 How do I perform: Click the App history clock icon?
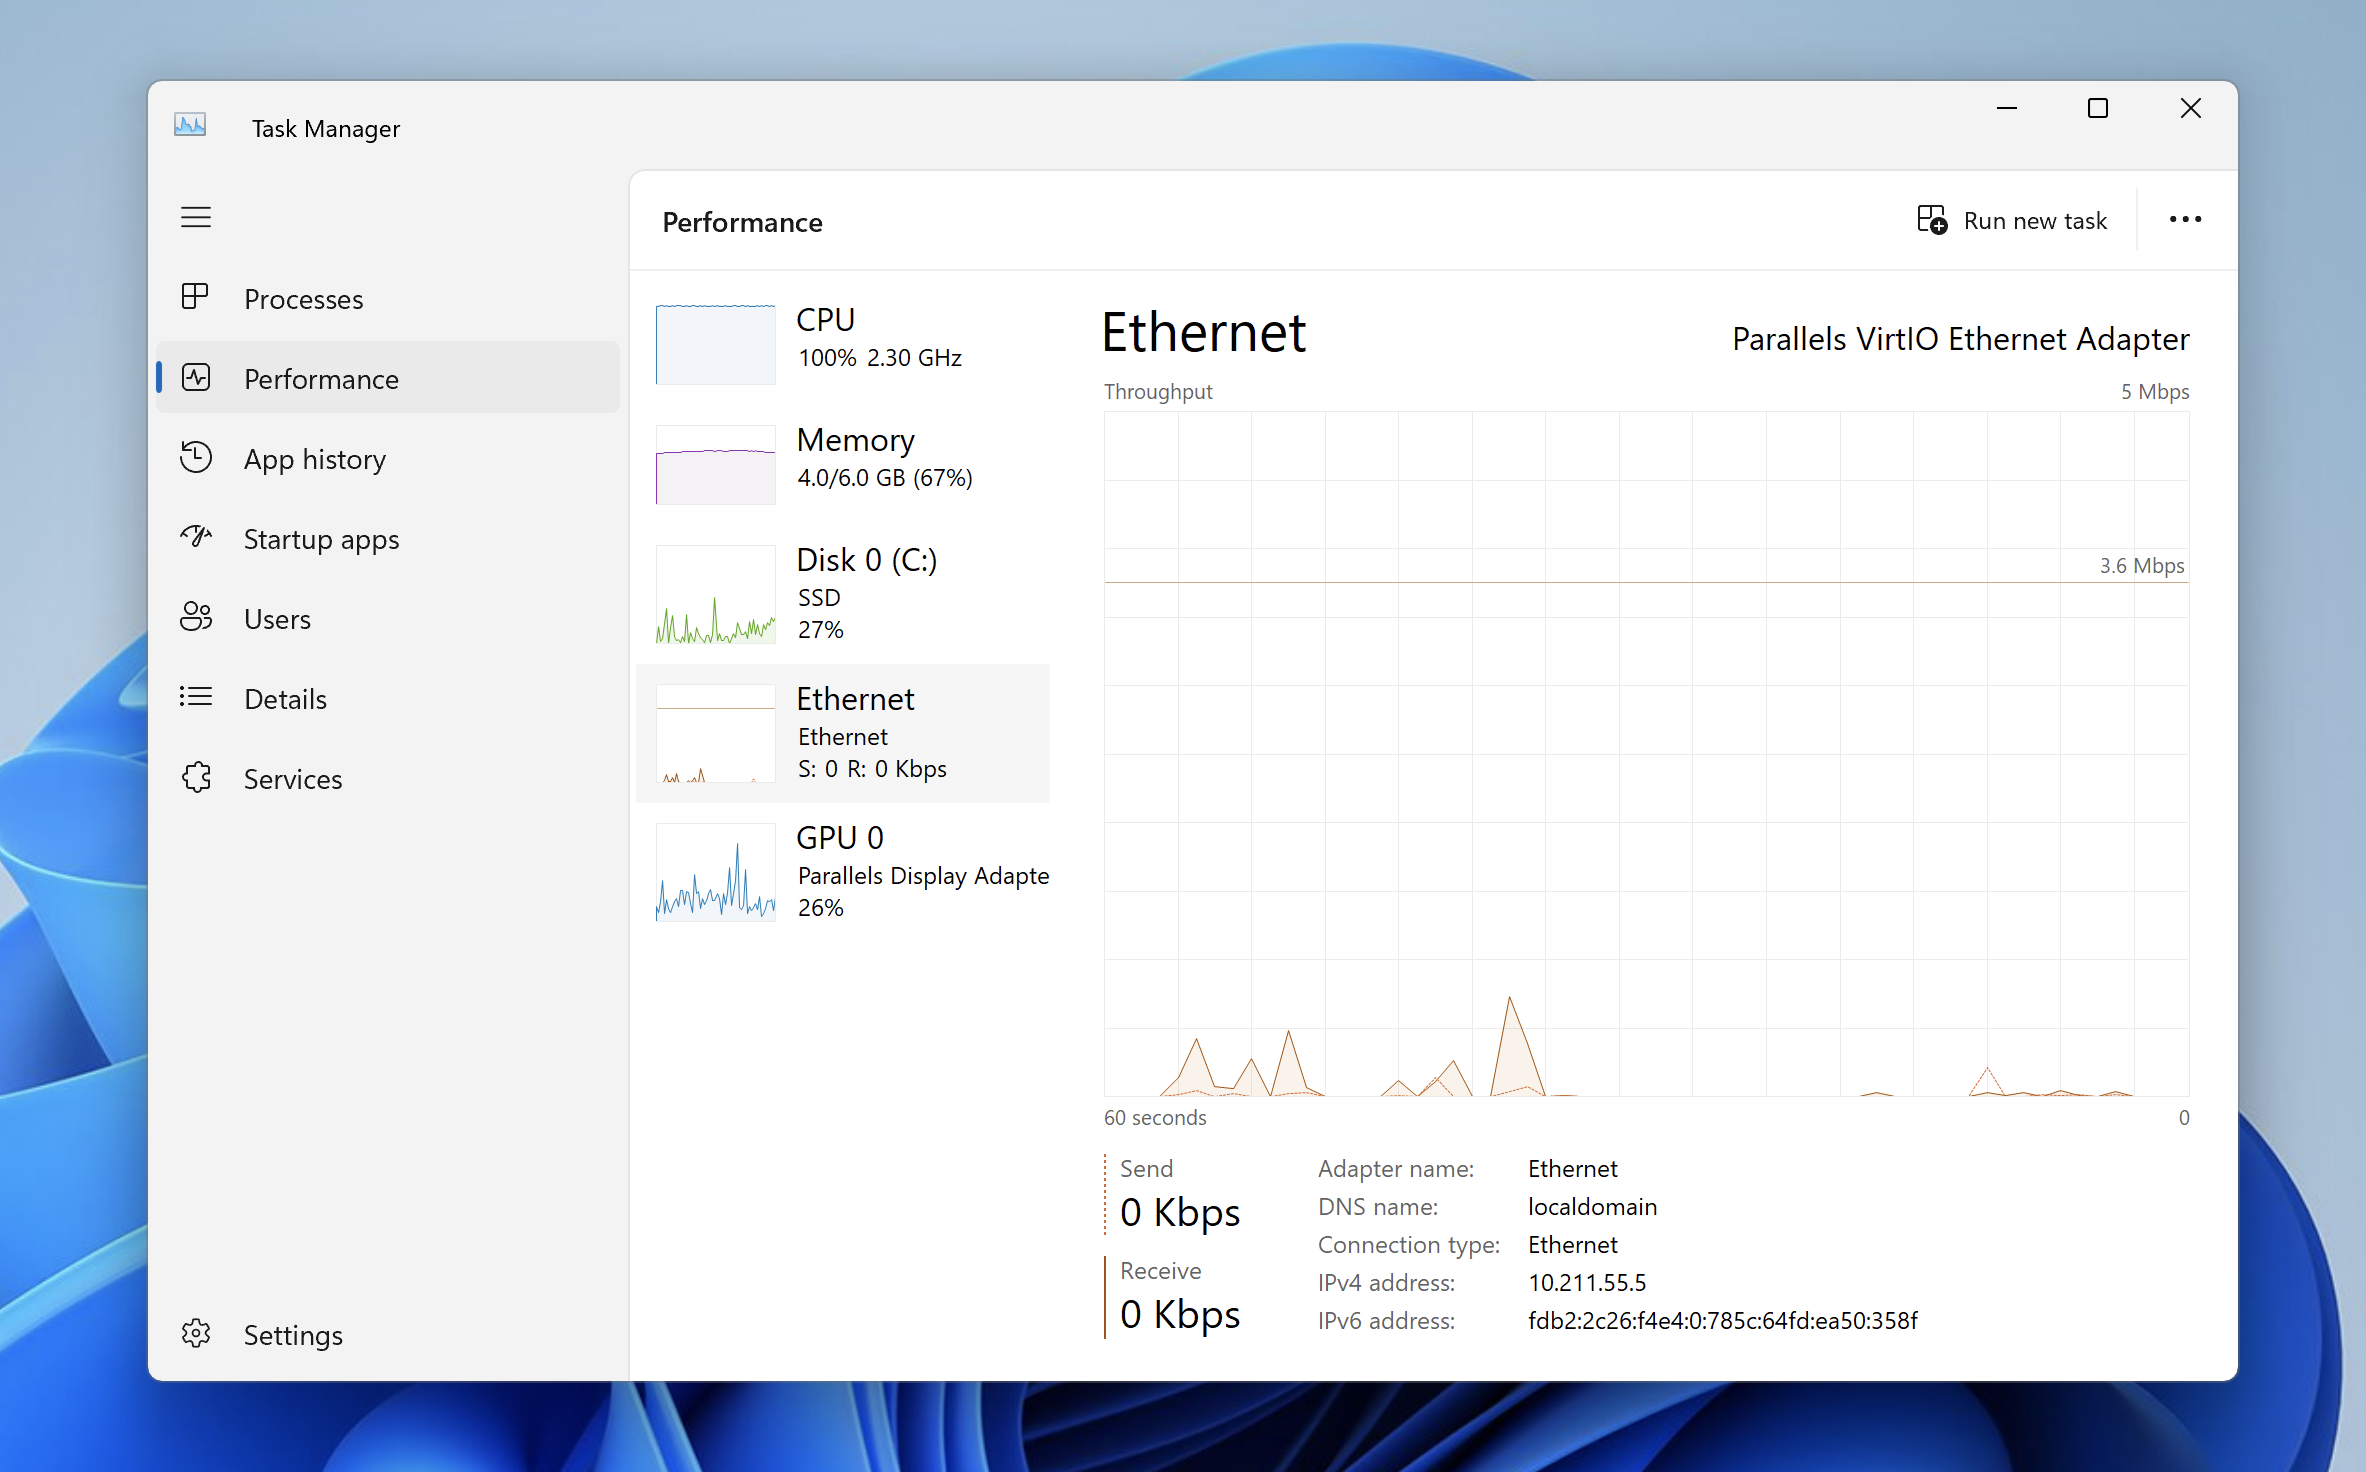(196, 458)
